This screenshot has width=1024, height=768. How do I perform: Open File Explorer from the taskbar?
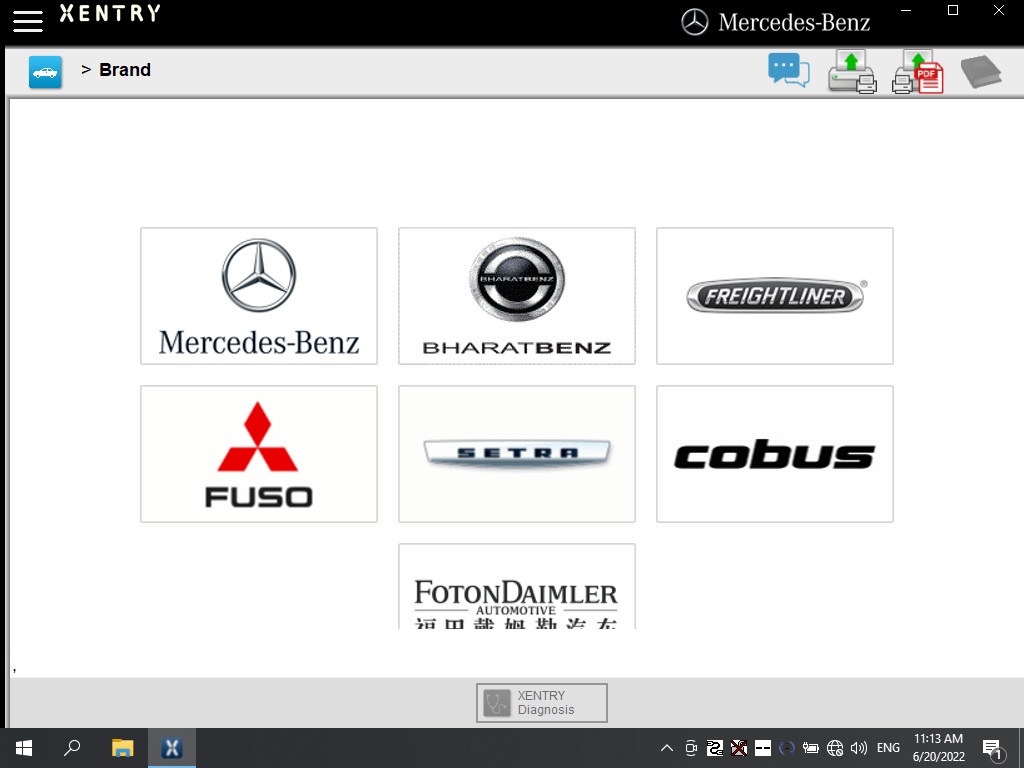point(122,748)
